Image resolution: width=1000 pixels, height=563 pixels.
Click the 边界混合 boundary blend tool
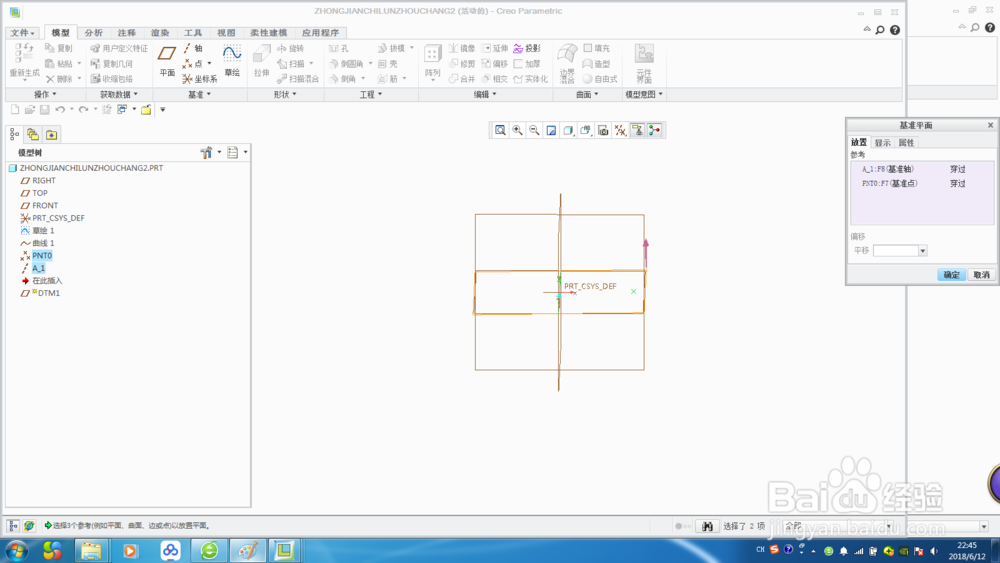[x=567, y=64]
